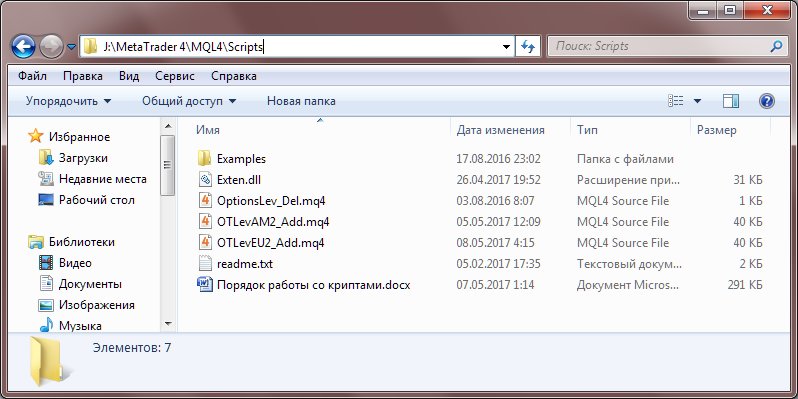The height and width of the screenshot is (399, 798).
Task: Refresh the folder with the refresh button
Action: tap(528, 47)
